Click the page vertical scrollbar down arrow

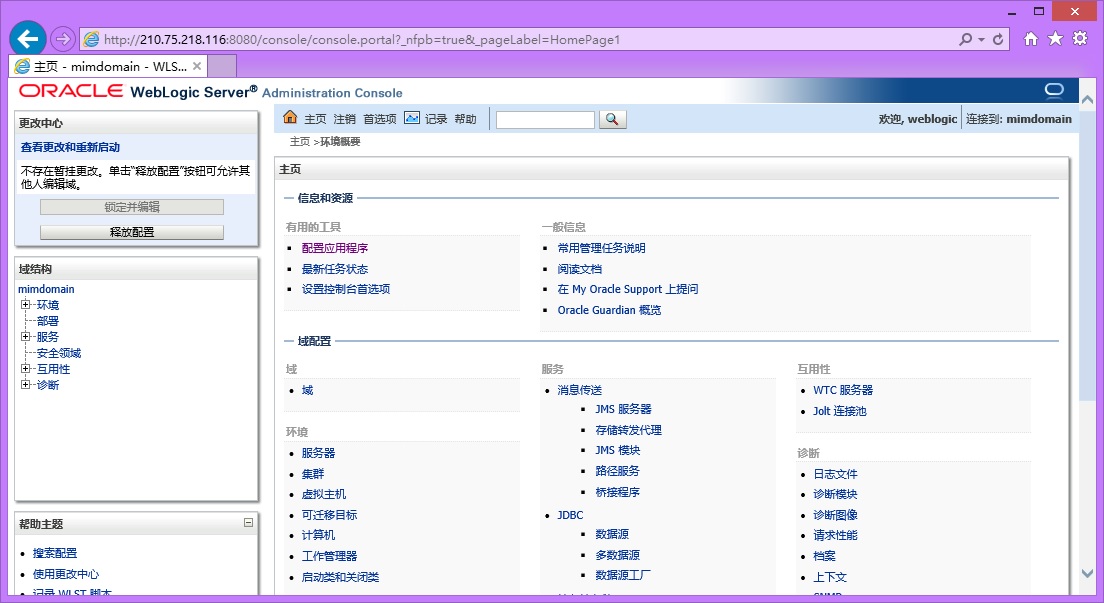(x=1086, y=573)
